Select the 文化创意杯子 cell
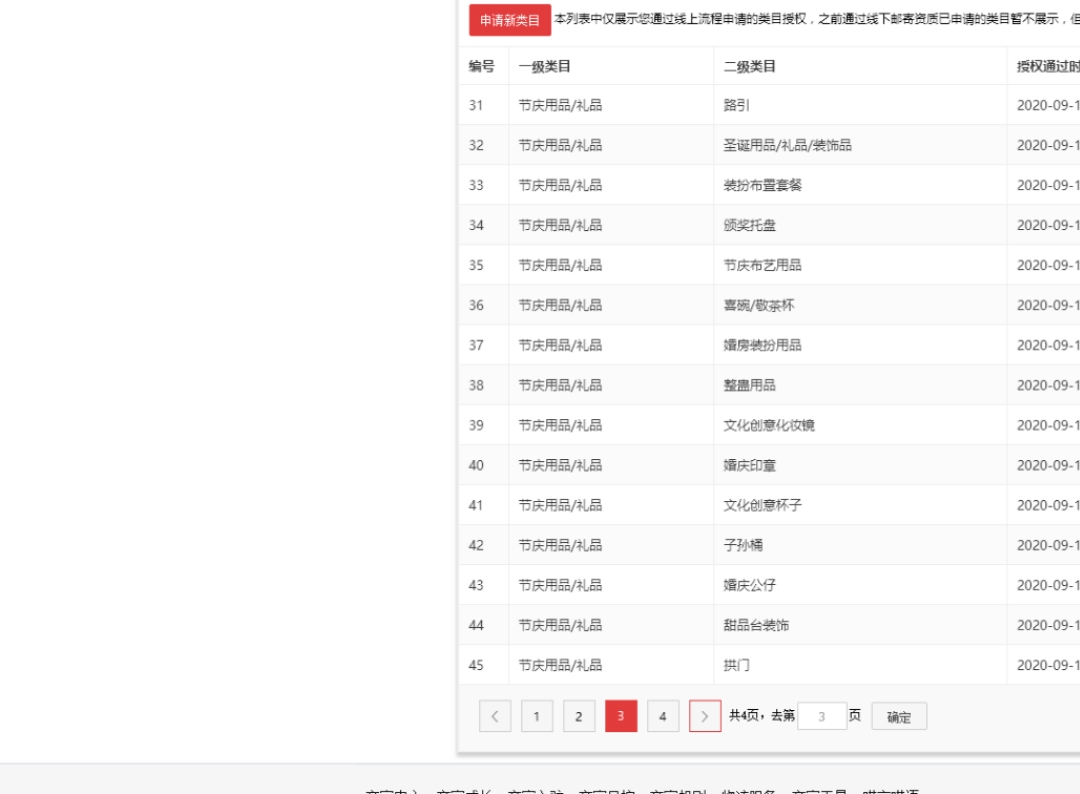 tap(762, 505)
